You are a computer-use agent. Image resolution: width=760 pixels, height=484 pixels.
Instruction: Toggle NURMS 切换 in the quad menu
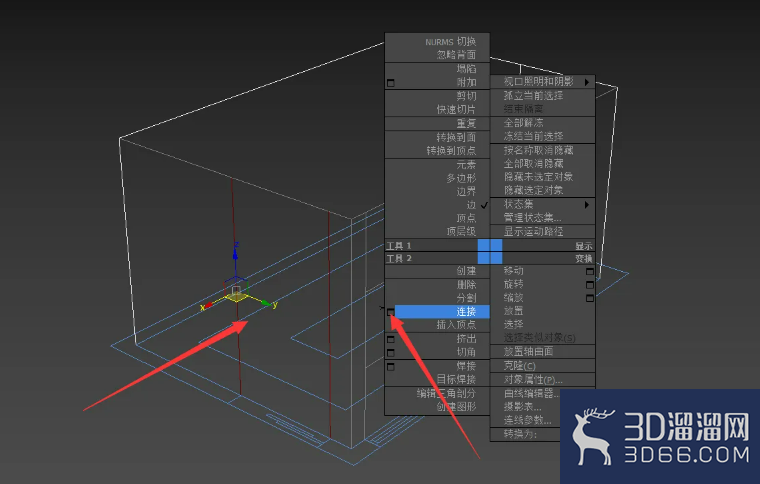(x=450, y=42)
